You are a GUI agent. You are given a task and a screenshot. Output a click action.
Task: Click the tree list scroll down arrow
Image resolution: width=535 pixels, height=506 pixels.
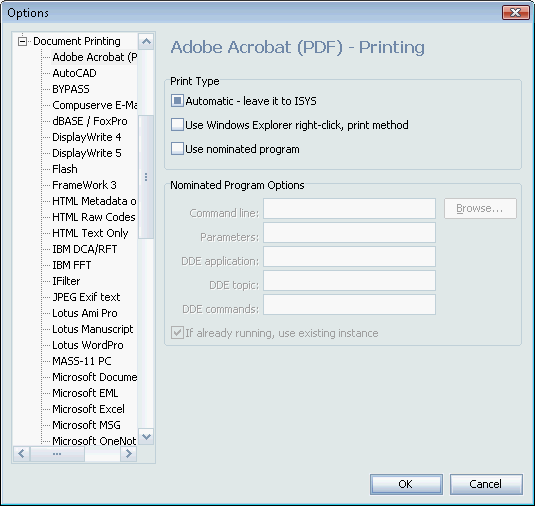point(146,436)
